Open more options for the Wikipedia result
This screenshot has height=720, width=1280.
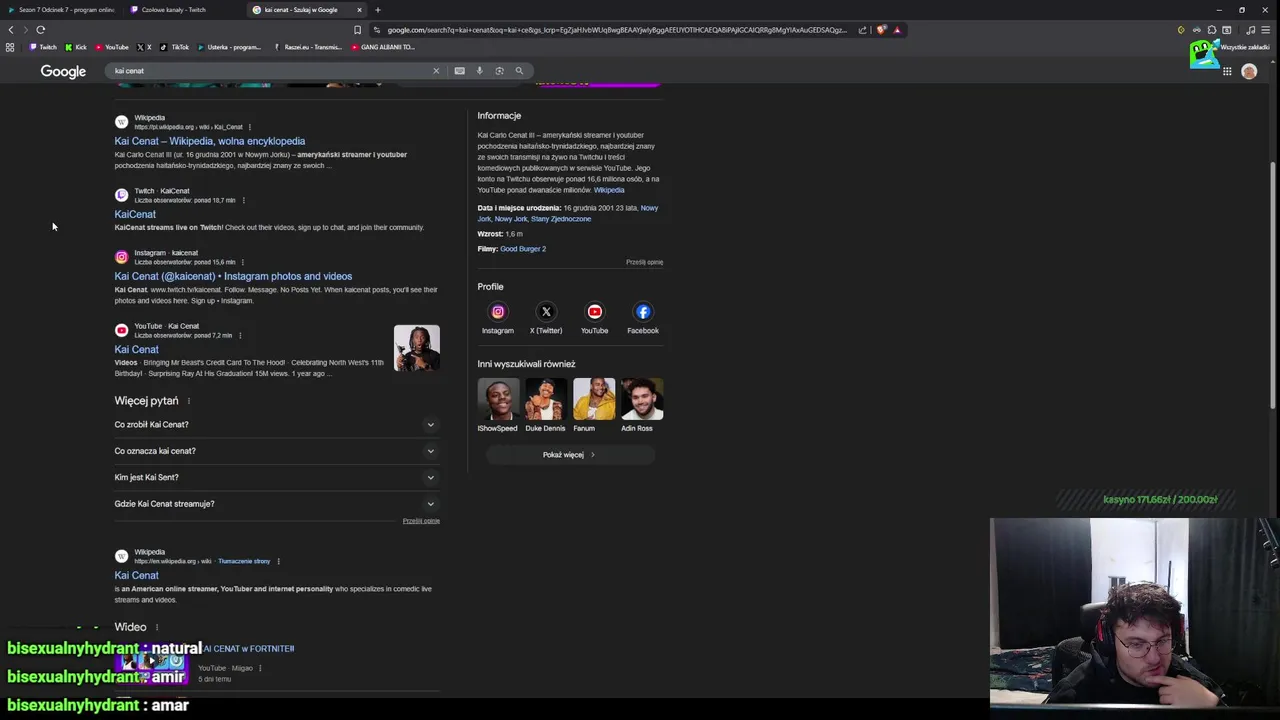click(249, 127)
